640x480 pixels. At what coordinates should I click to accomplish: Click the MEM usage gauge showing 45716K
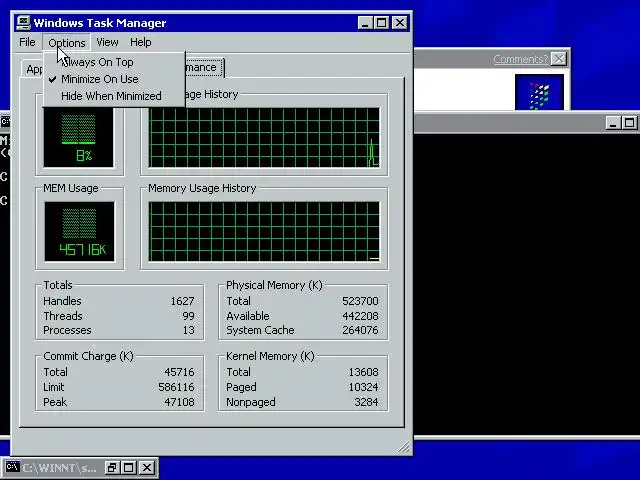(x=79, y=231)
